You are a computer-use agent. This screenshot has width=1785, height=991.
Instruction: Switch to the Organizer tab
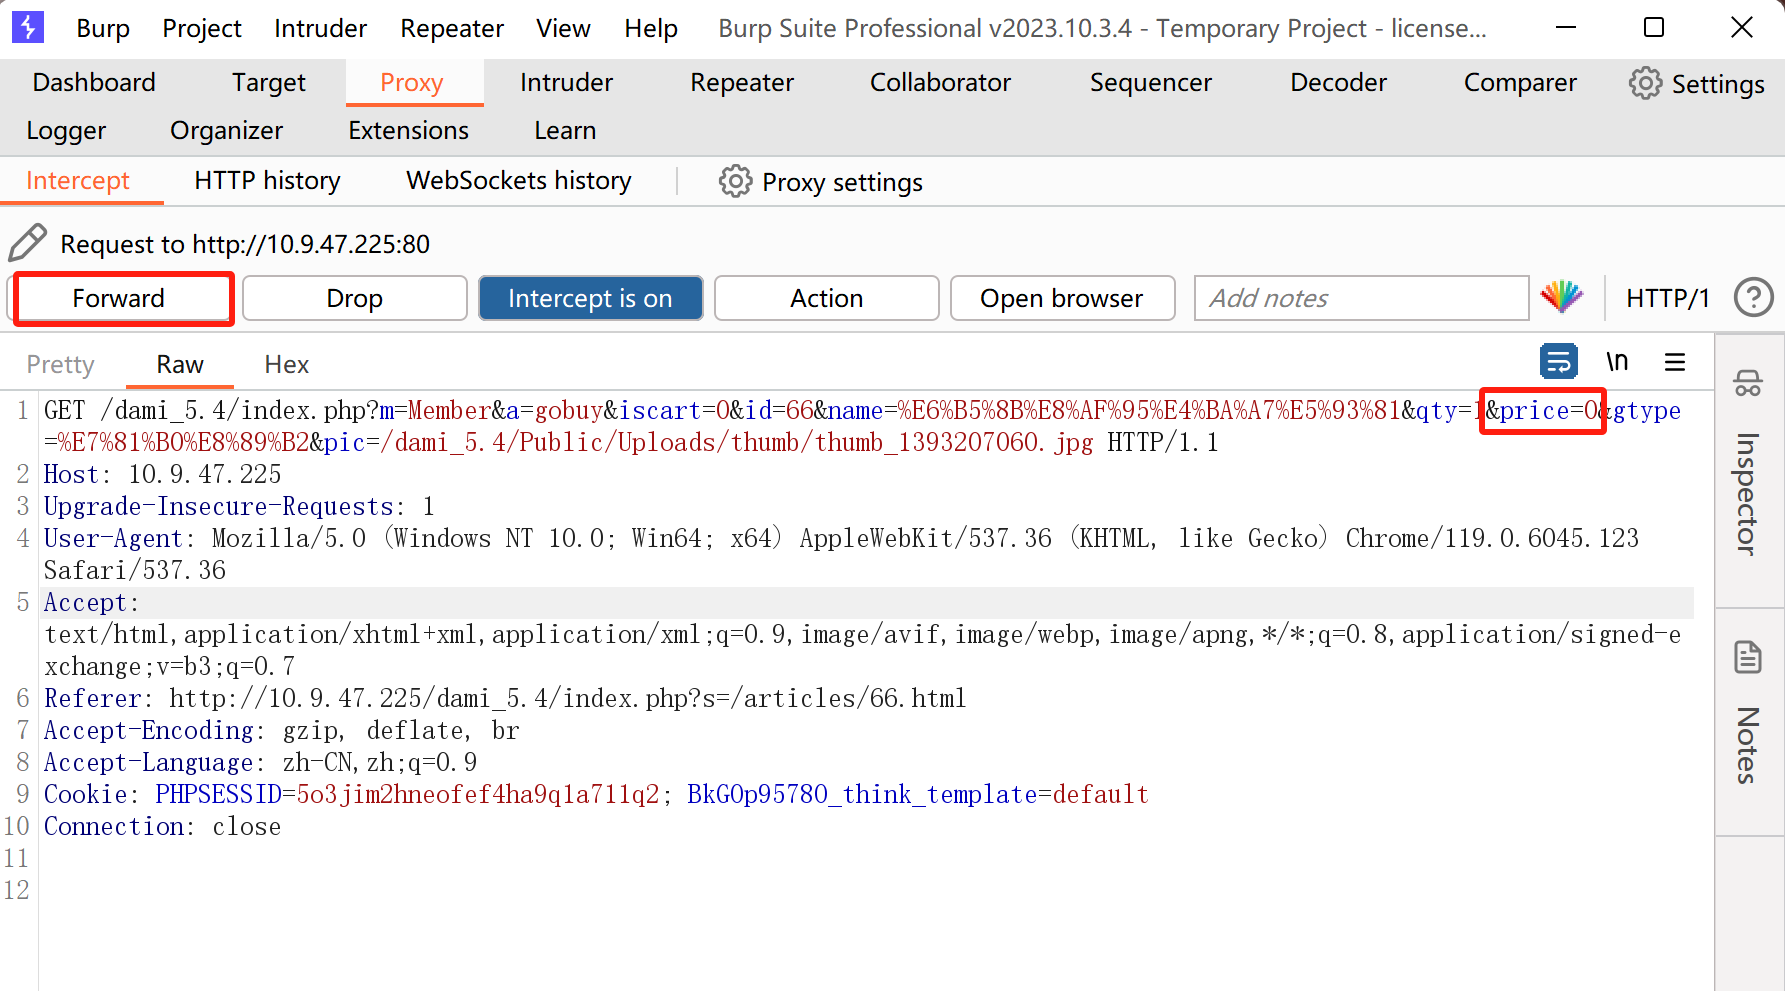[x=226, y=130]
